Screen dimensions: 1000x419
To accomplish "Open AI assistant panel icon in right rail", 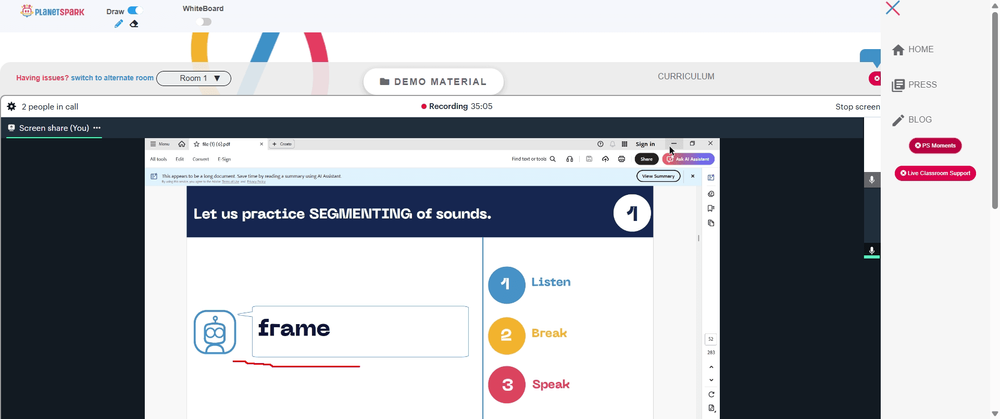I will coord(711,178).
